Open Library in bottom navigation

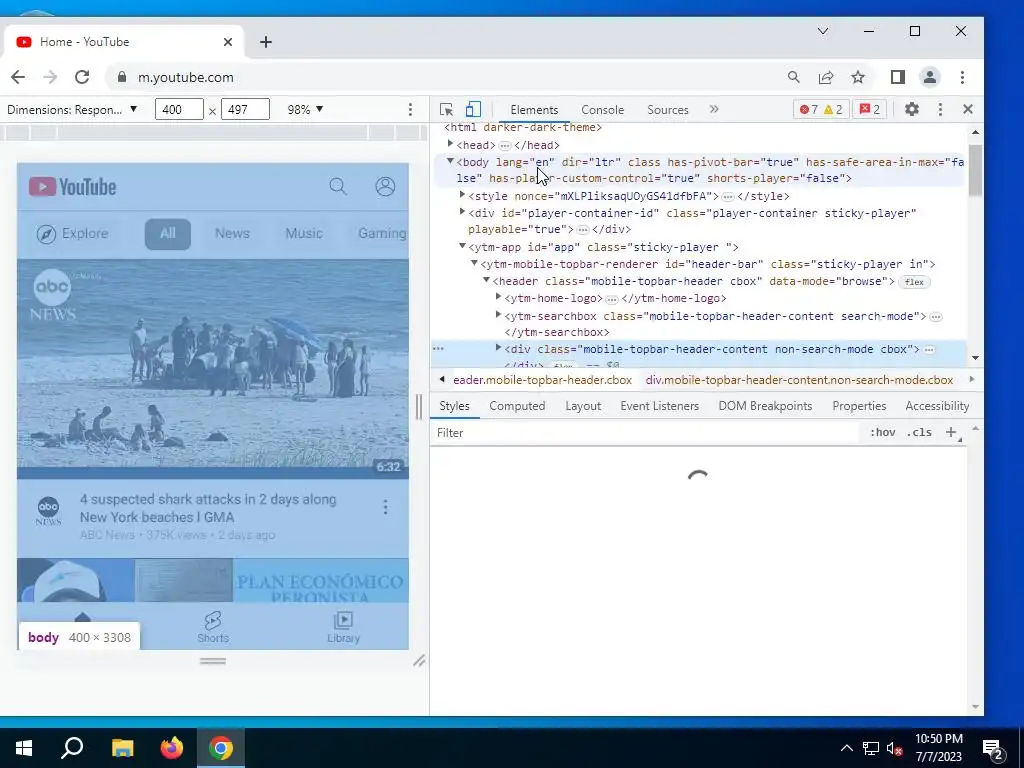344,628
